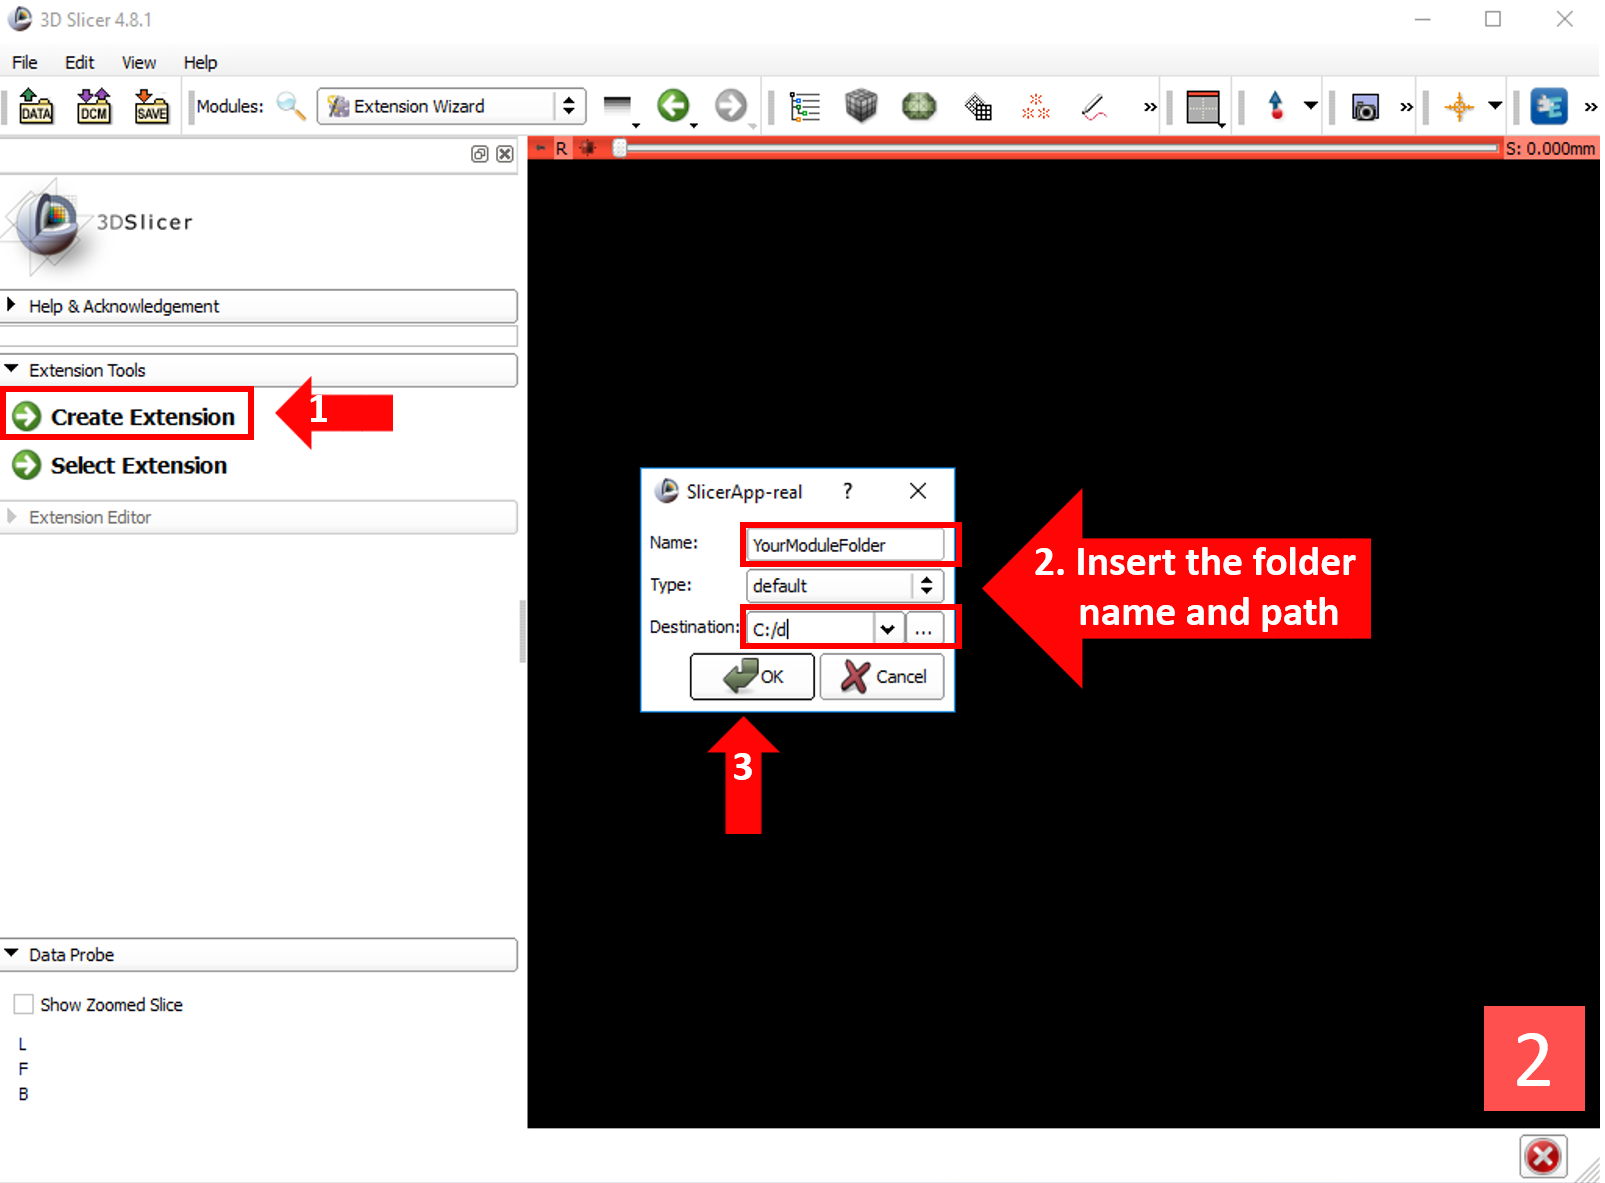
Task: Open the Segment Editor icon
Action: (1094, 106)
